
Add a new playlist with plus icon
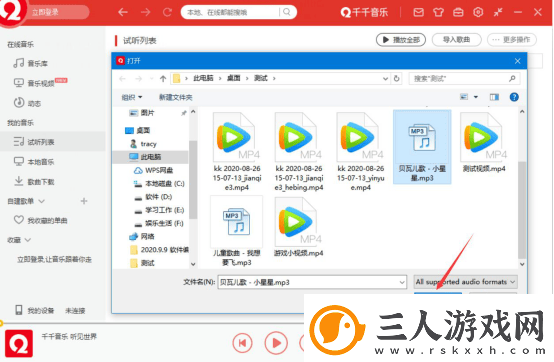(x=84, y=201)
